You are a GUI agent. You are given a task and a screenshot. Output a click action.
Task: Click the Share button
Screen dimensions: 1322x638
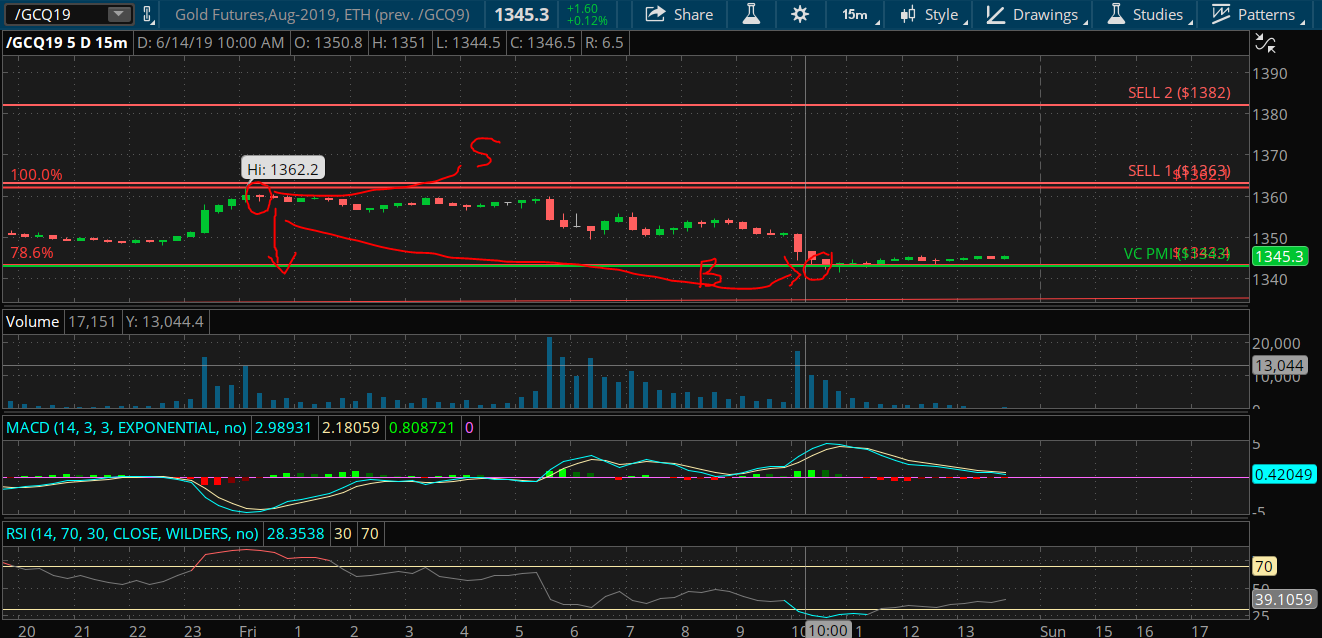[680, 15]
